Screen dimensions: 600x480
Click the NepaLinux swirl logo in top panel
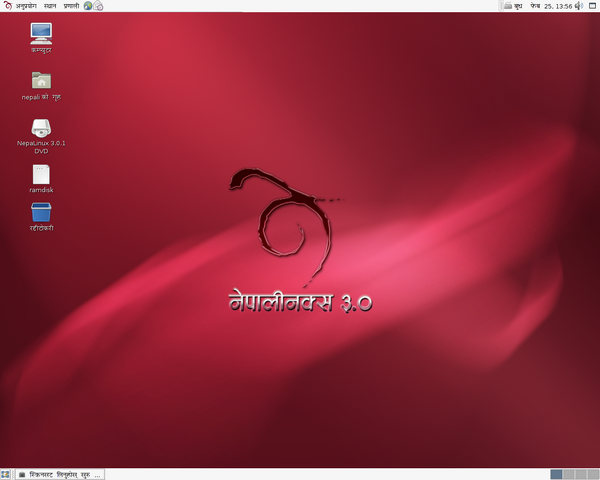click(8, 5)
